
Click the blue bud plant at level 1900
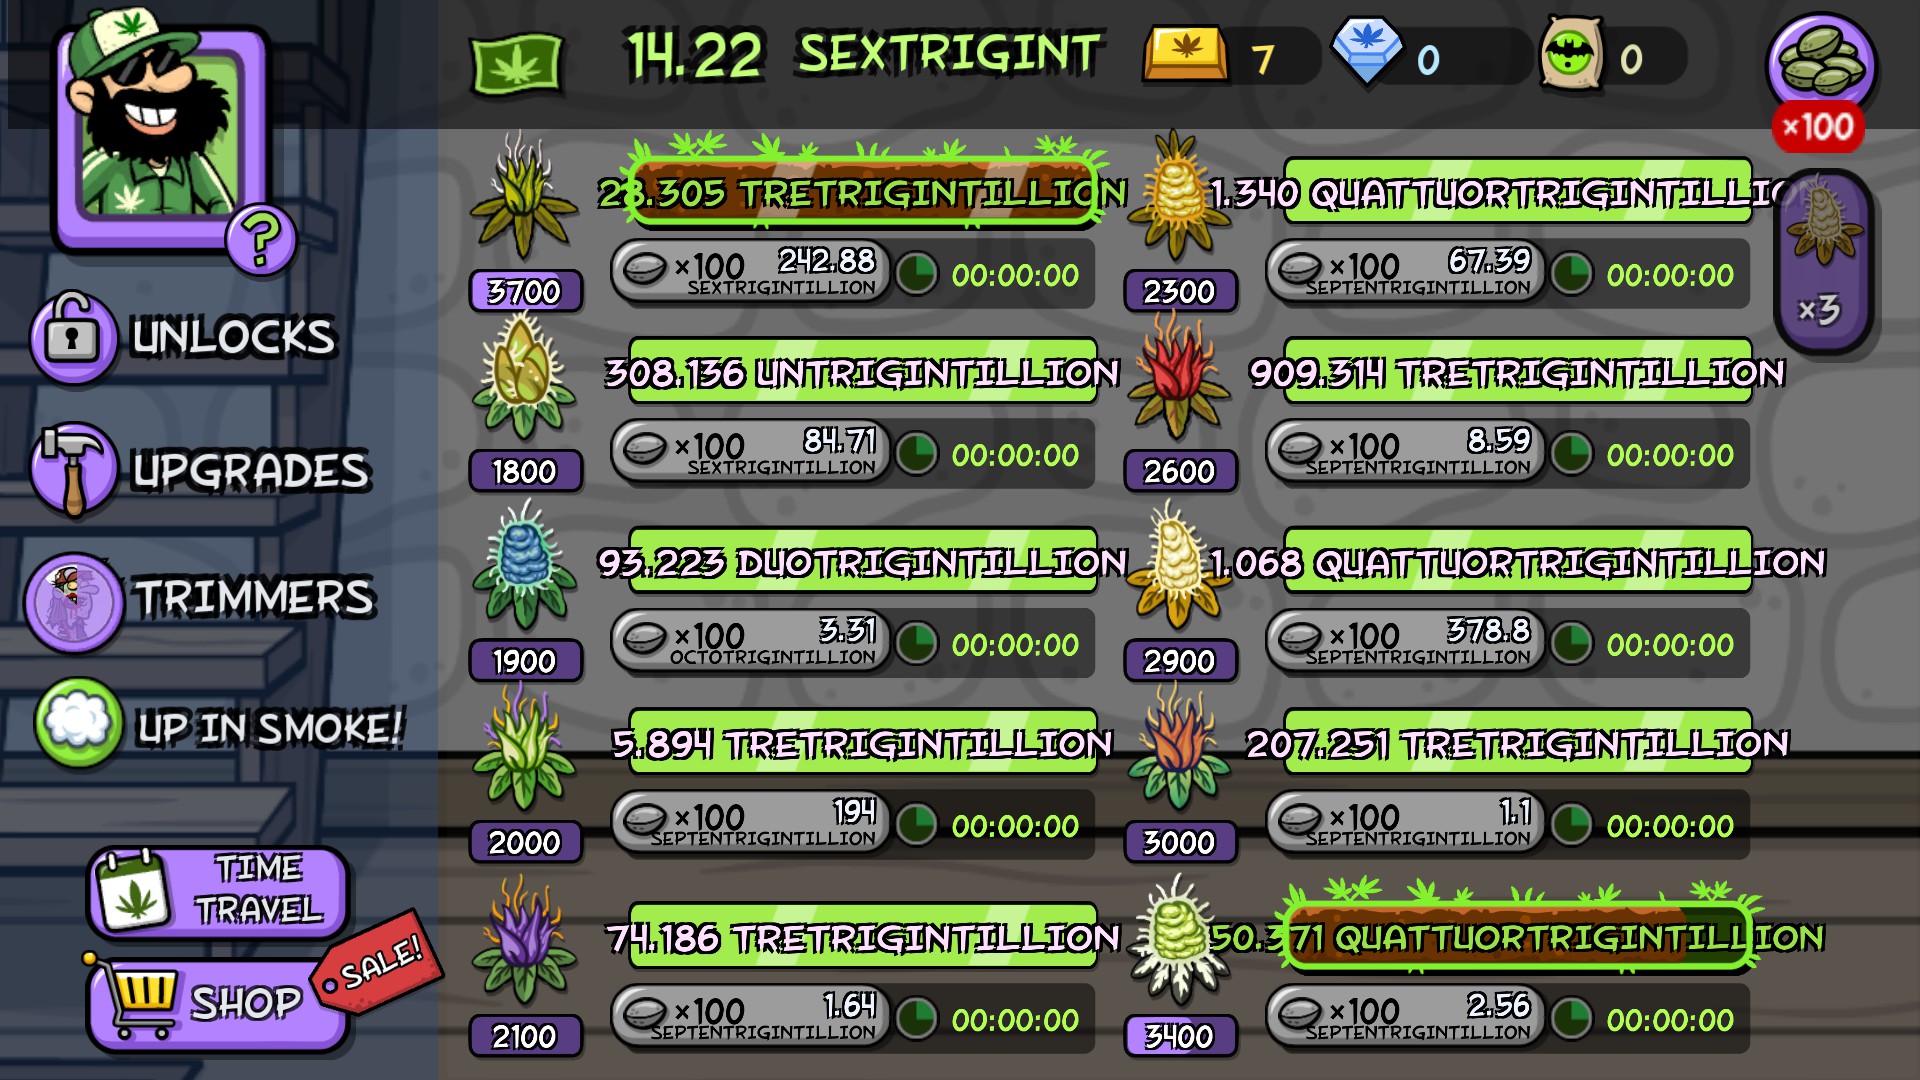click(524, 563)
